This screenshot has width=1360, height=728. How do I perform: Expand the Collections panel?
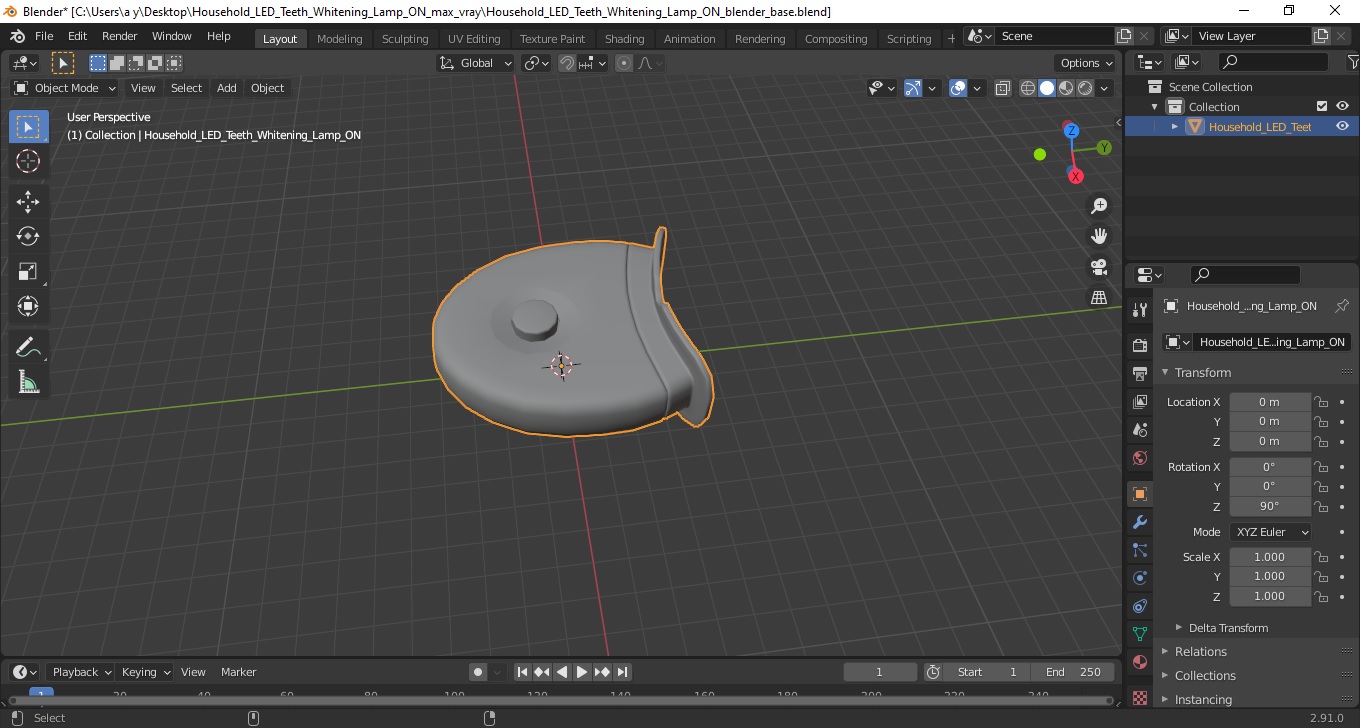point(1205,675)
